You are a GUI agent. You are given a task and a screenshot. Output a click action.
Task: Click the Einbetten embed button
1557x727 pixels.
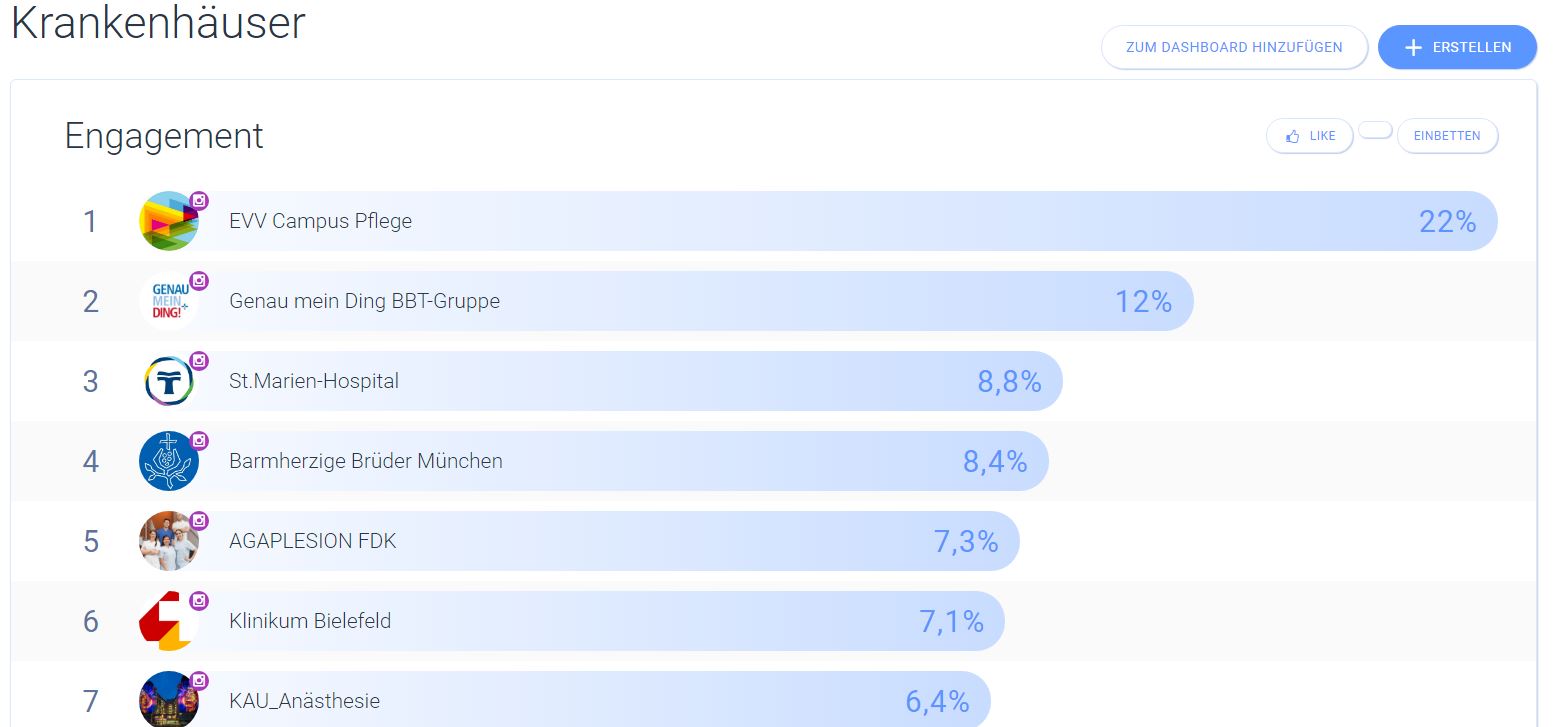pos(1447,136)
